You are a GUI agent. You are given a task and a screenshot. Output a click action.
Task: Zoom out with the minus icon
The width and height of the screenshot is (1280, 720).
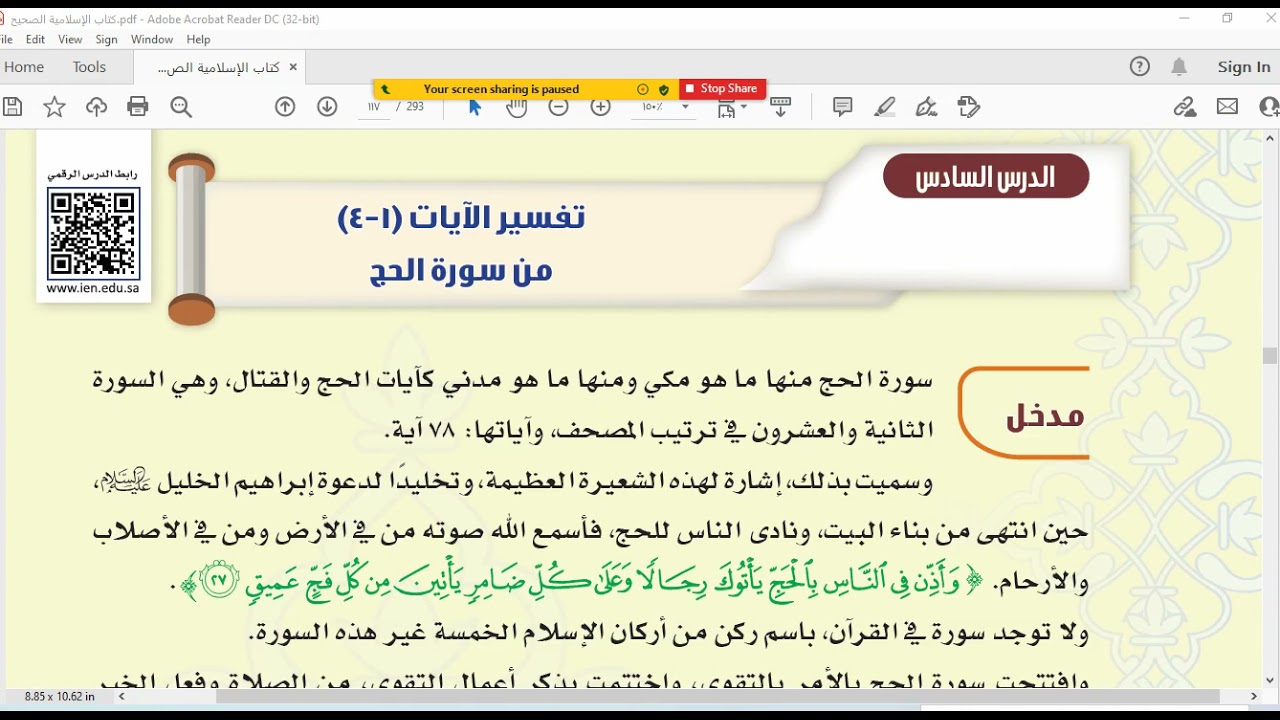(558, 107)
